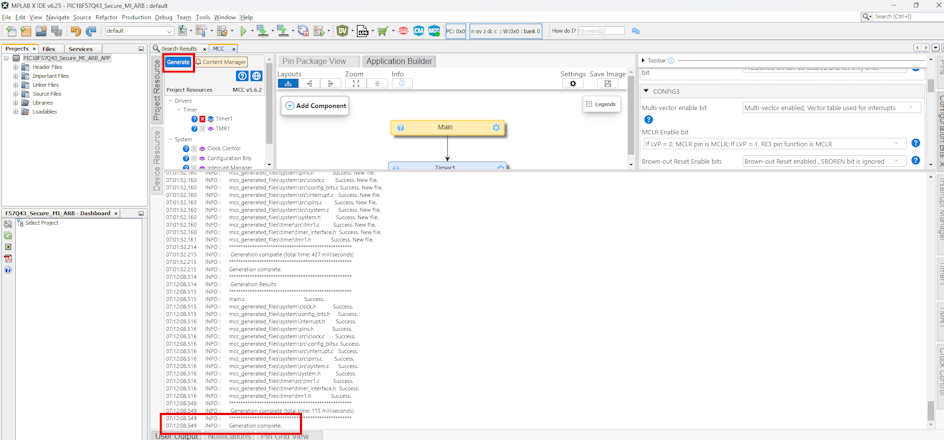Click the green Run Project arrow

(x=243, y=31)
